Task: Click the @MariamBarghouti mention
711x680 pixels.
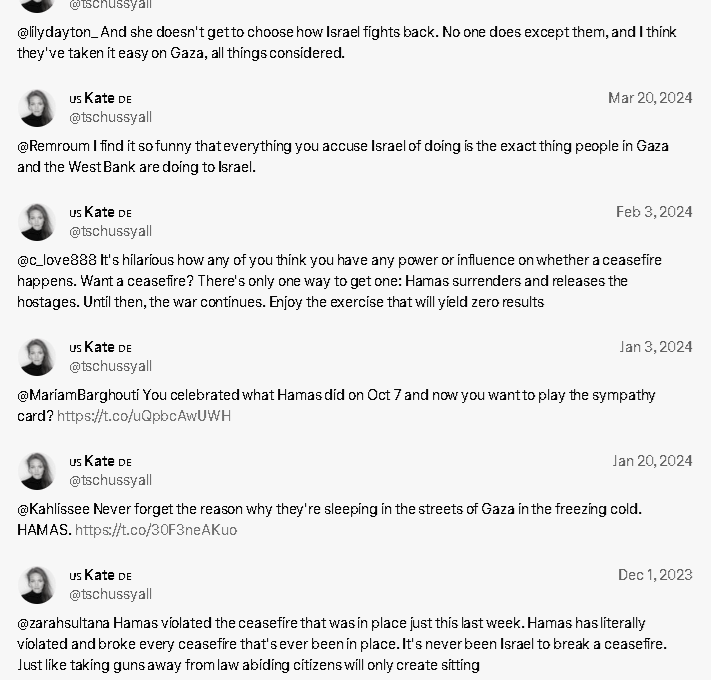Action: [78, 395]
